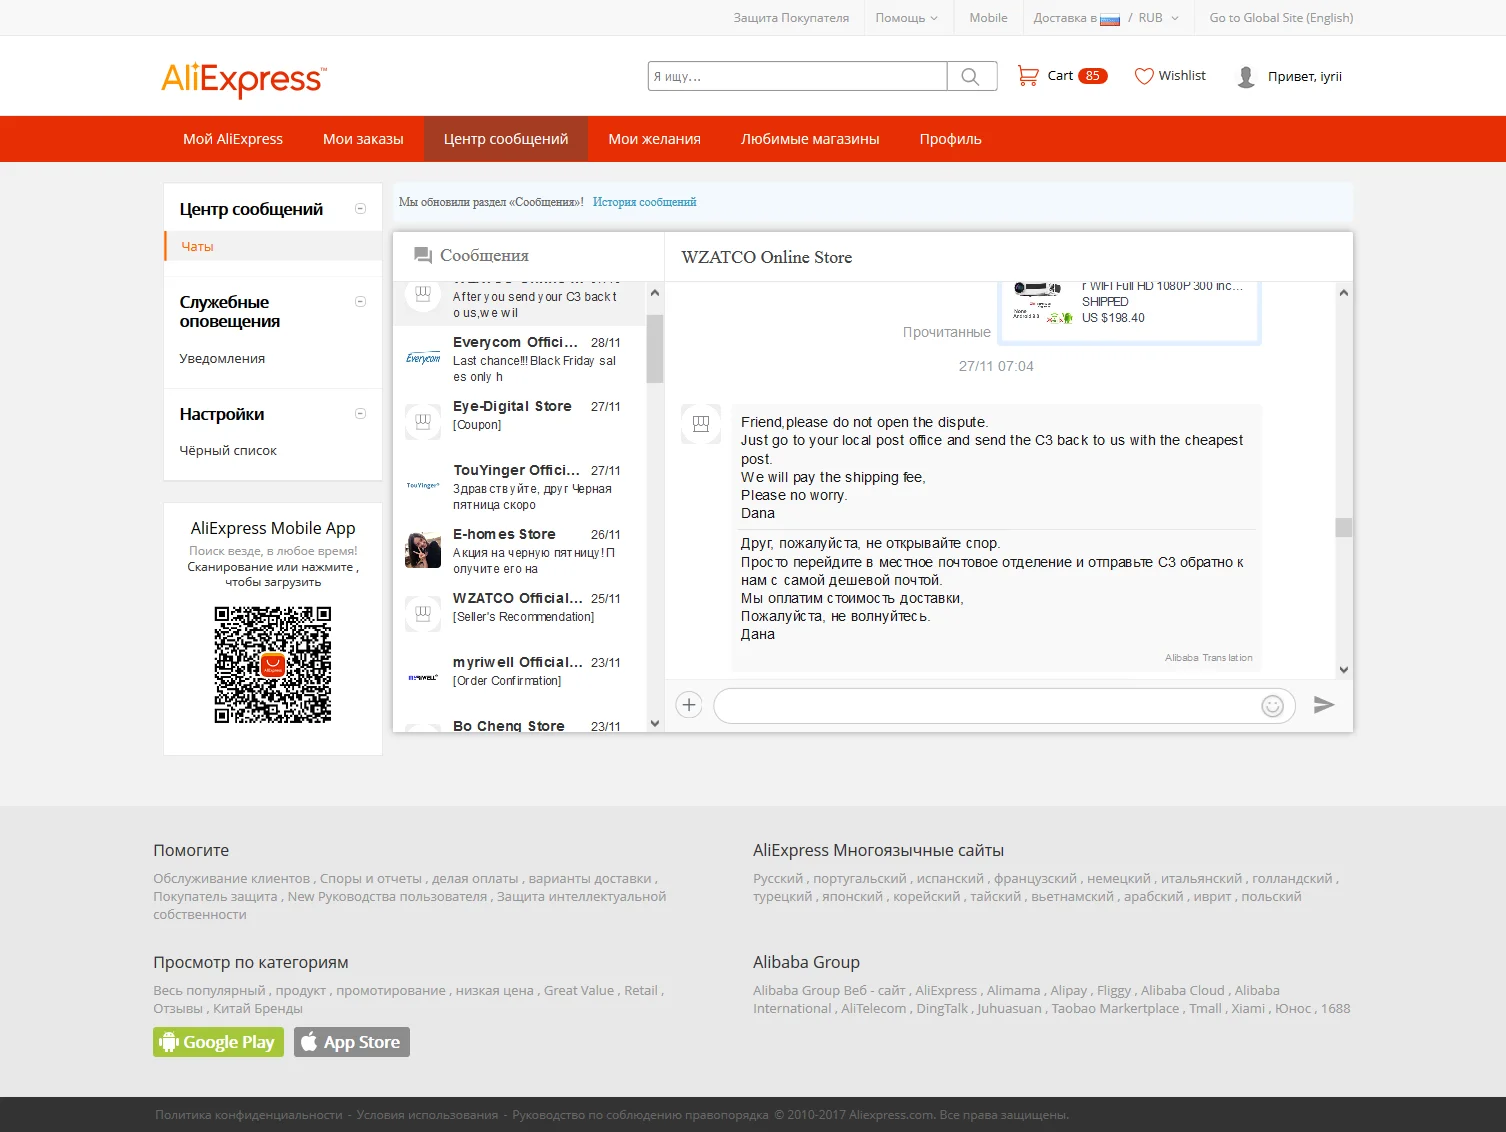The width and height of the screenshot is (1506, 1132).
Task: Send the message with arrow icon
Action: (x=1324, y=705)
